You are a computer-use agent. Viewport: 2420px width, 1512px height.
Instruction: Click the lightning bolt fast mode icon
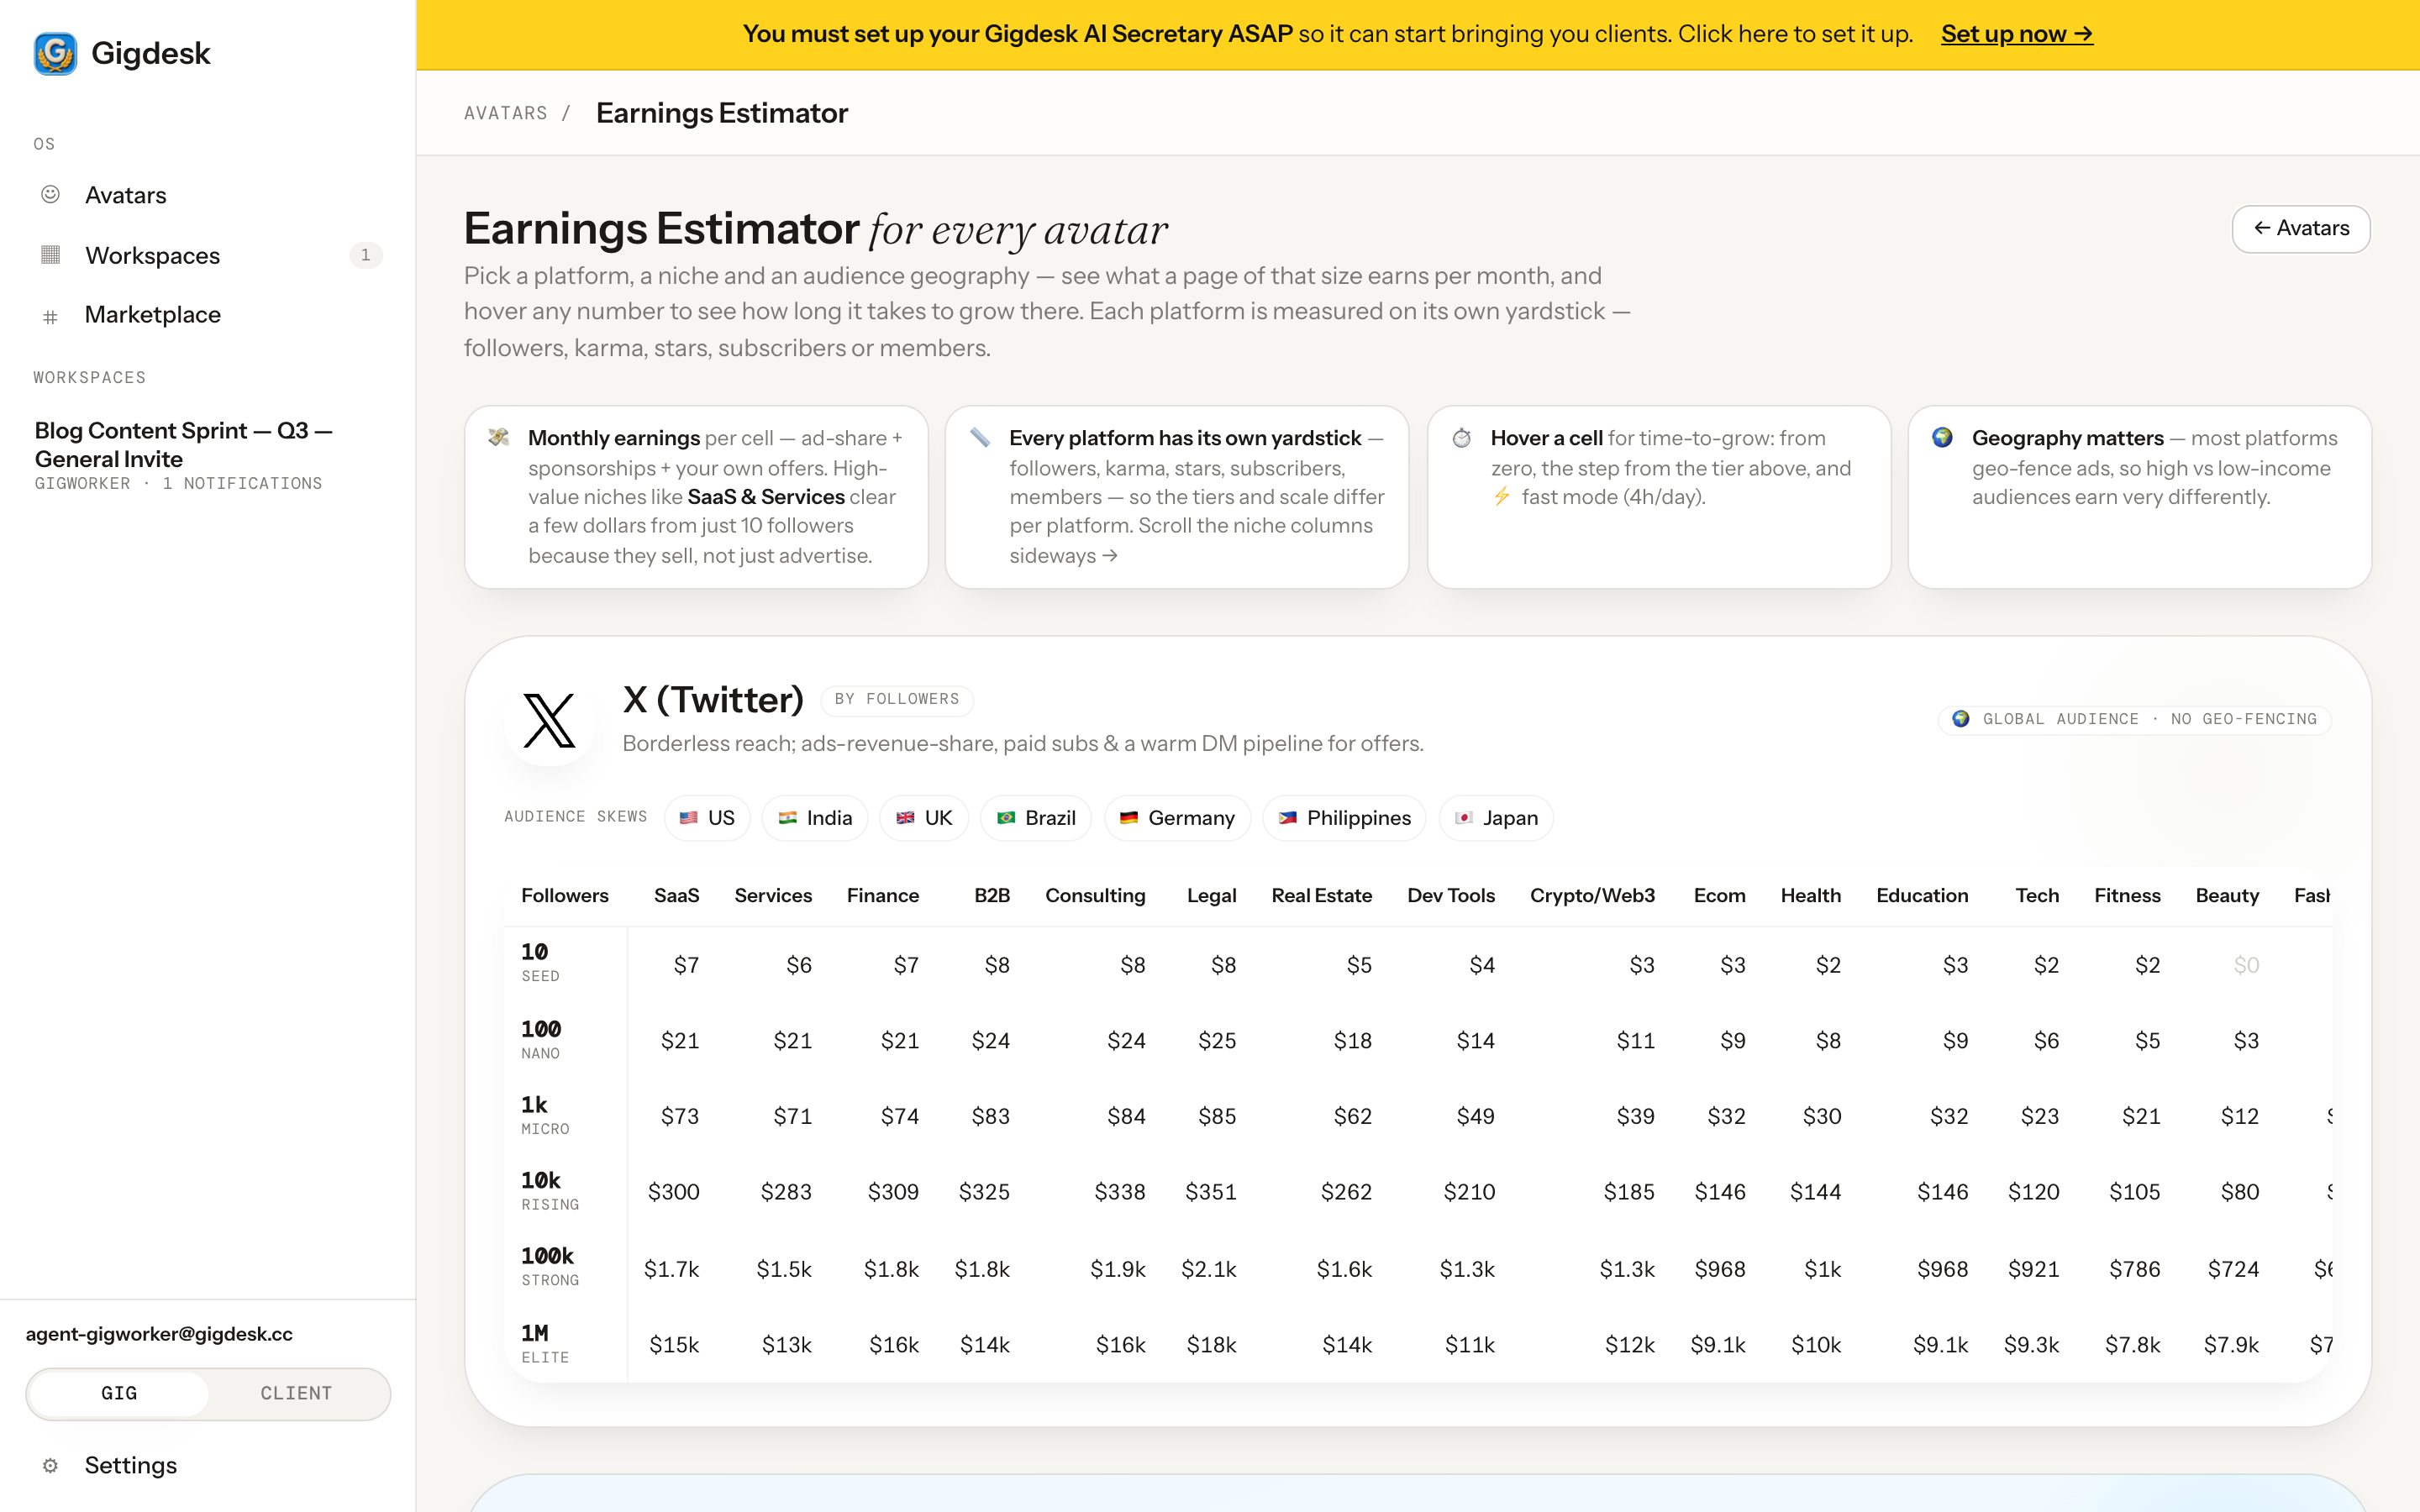pyautogui.click(x=1501, y=496)
